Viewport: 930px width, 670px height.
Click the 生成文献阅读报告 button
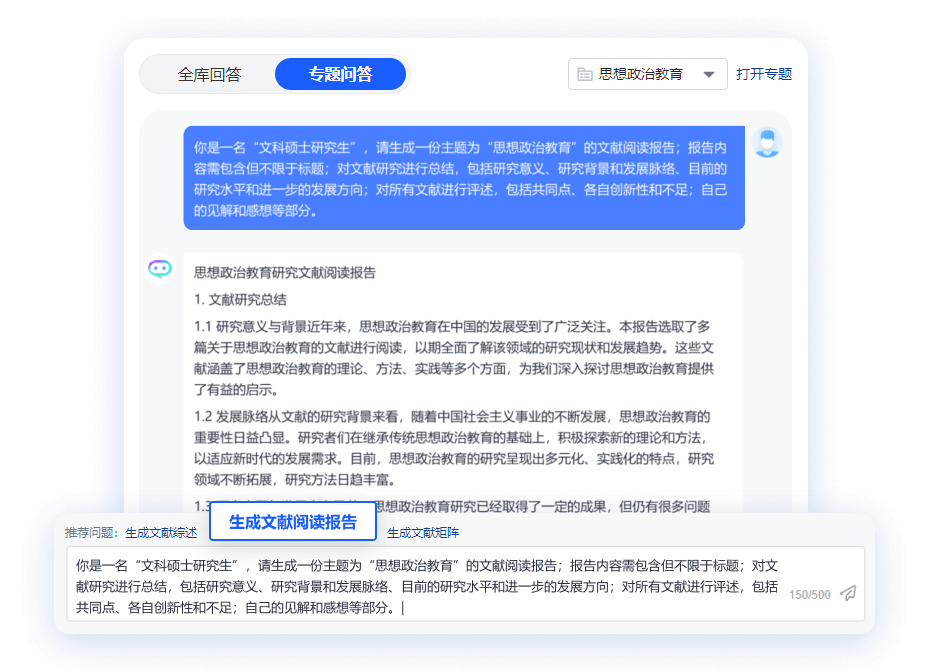(291, 521)
